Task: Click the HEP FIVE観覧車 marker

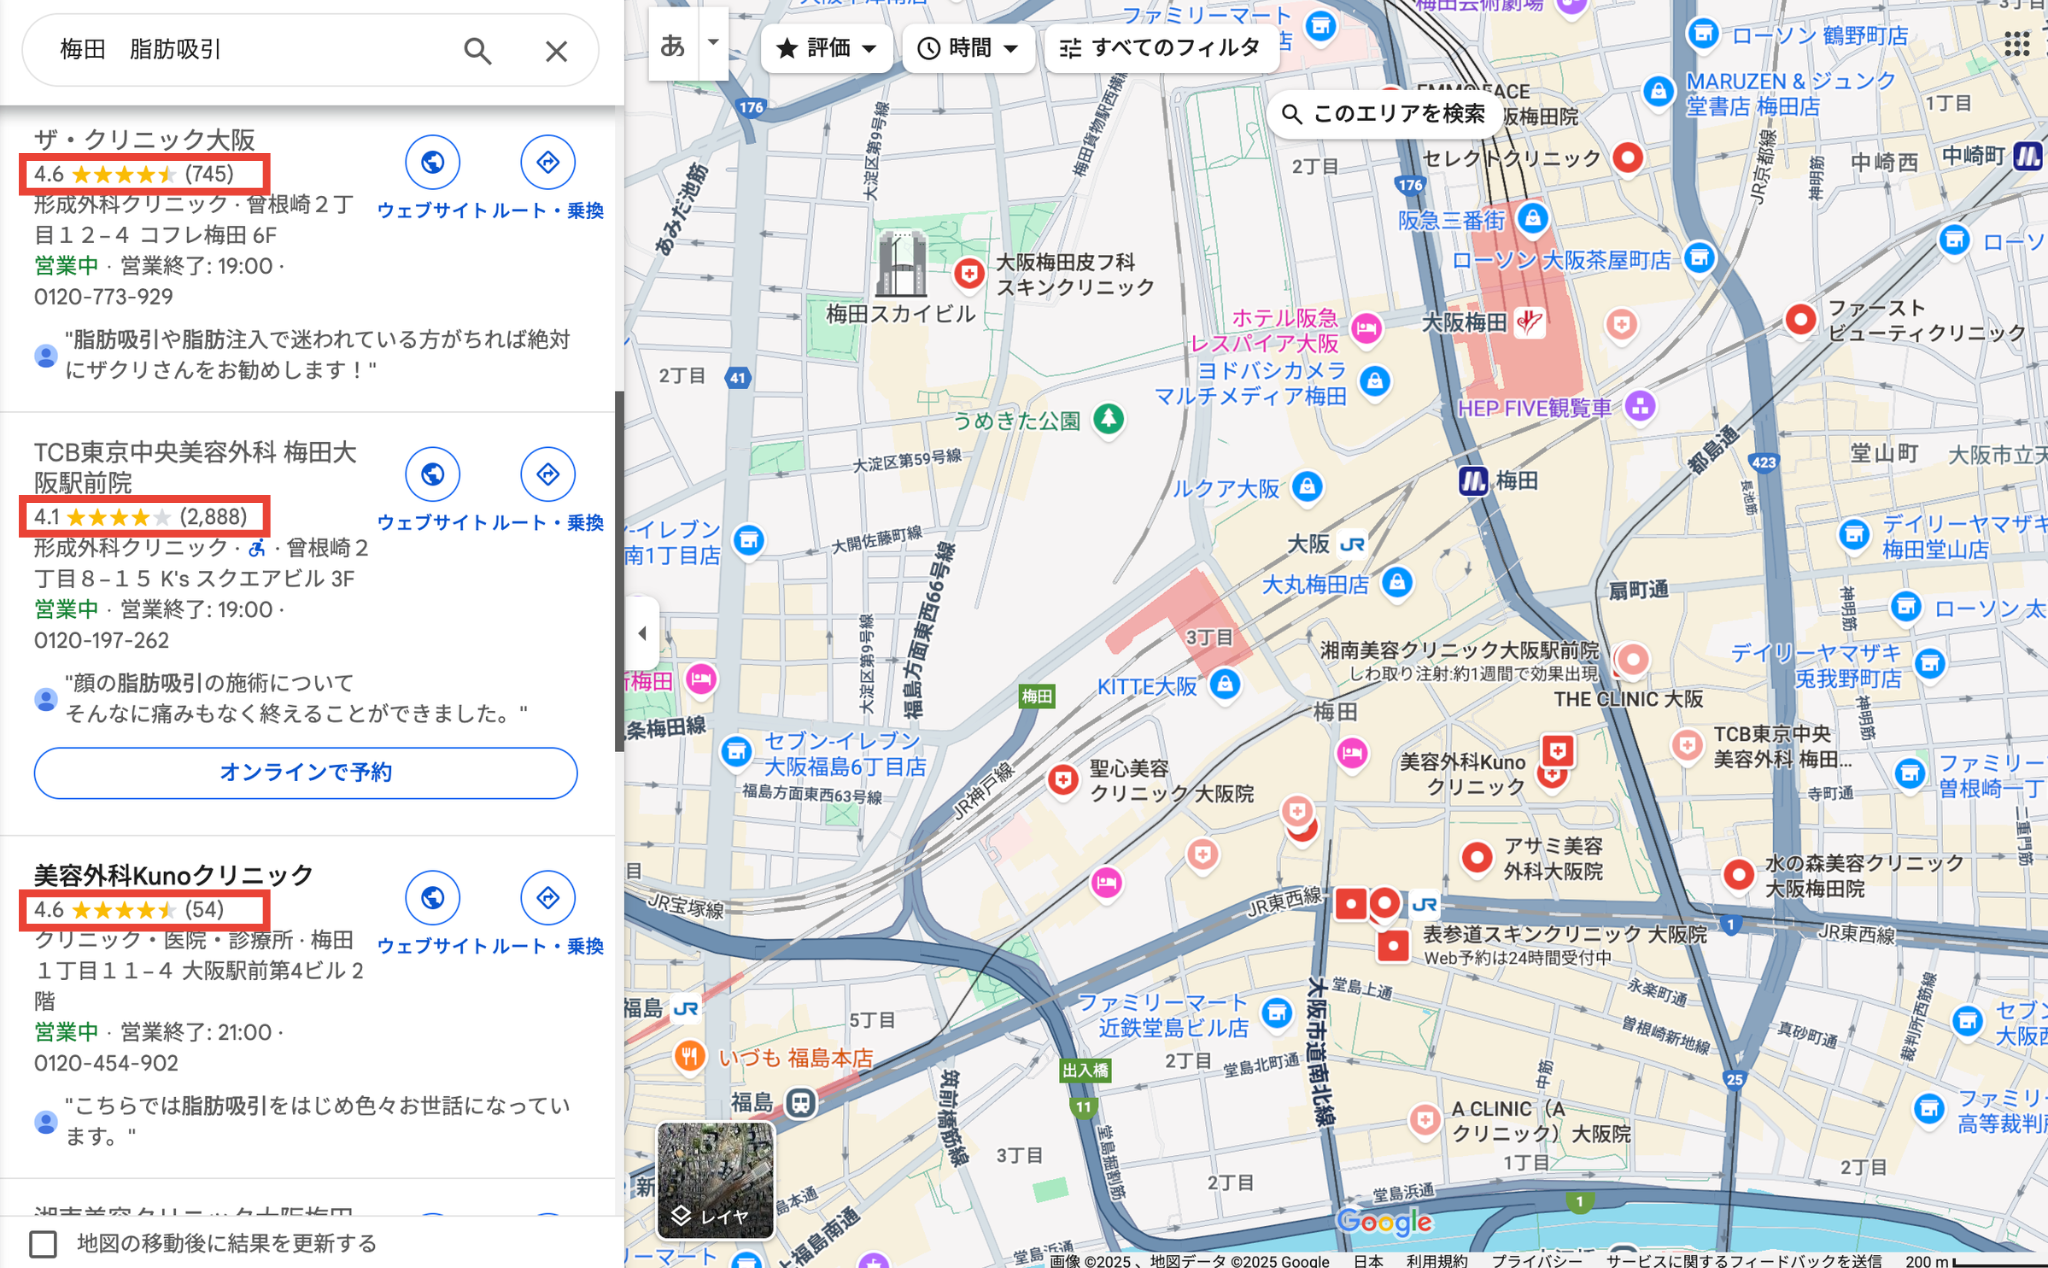Action: point(1639,406)
